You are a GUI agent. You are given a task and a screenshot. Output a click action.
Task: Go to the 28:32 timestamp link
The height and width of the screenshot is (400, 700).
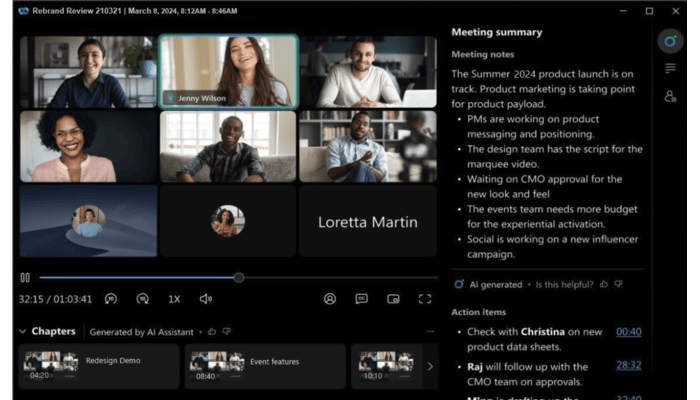[628, 366]
